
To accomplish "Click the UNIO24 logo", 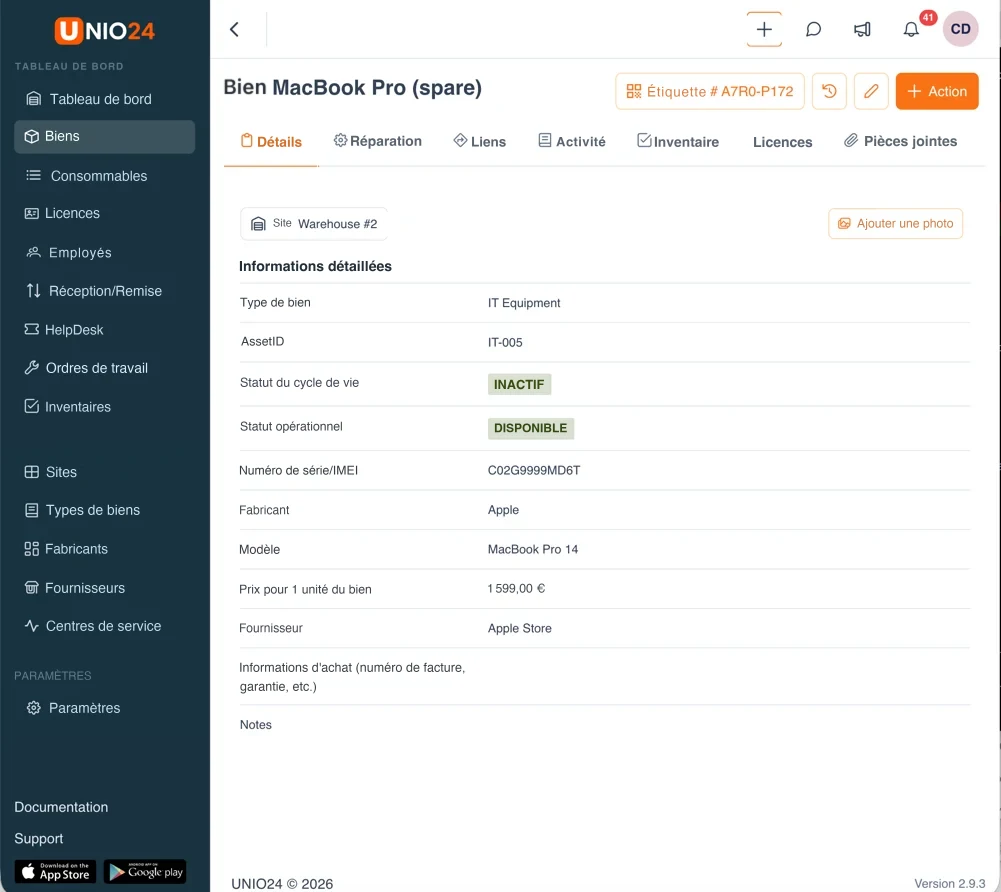I will [105, 31].
